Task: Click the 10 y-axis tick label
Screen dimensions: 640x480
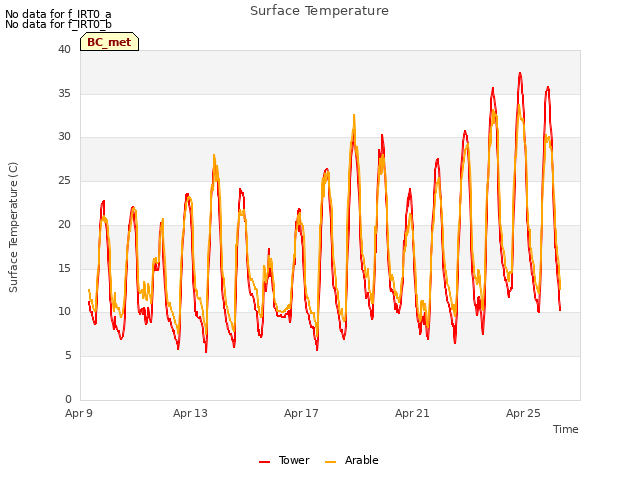Action: pos(64,312)
